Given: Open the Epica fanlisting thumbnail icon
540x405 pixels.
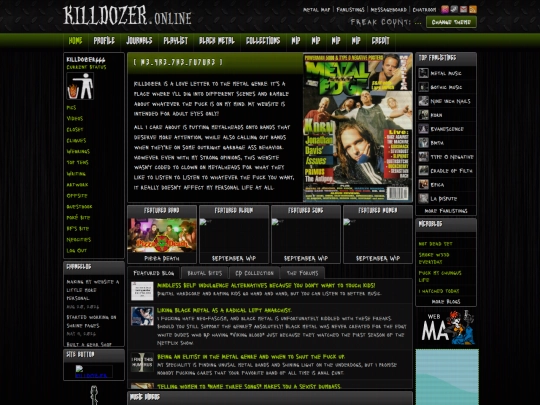Looking at the screenshot, I should 423,185.
